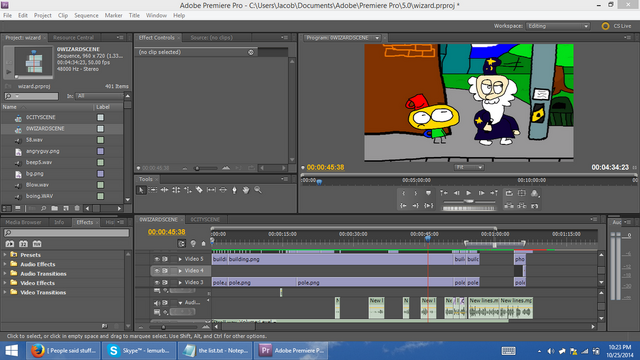
Task: Click the Lift button
Action: tap(509, 206)
